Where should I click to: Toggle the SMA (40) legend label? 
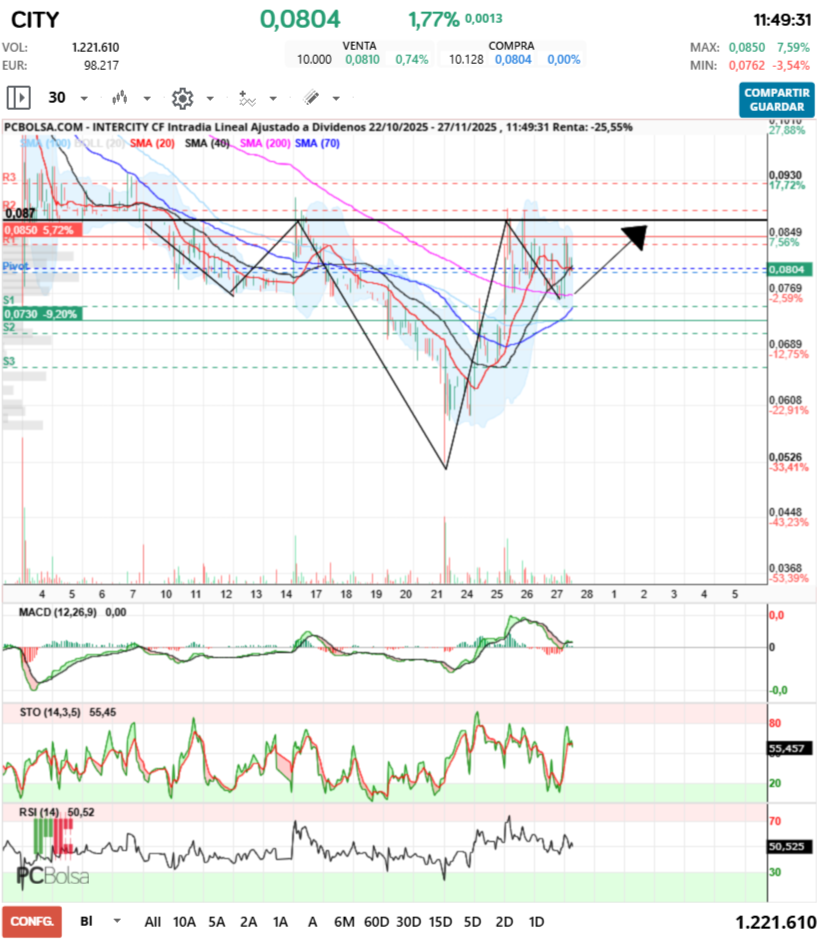[x=208, y=143]
